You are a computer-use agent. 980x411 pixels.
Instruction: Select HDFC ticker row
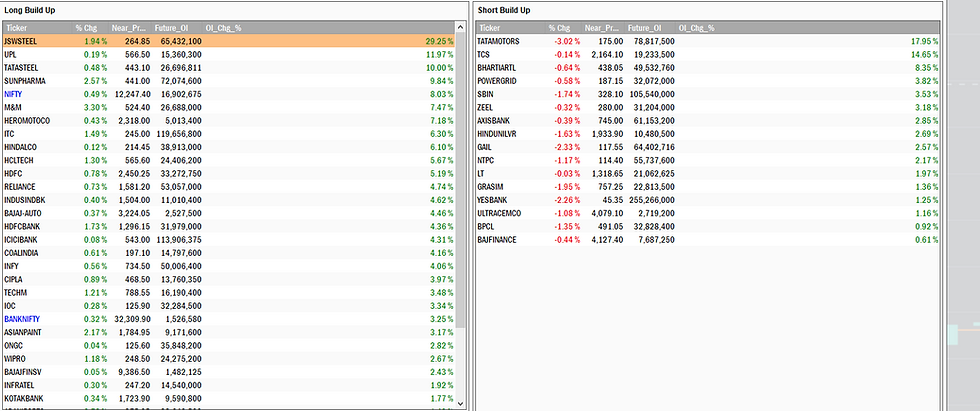(229, 173)
